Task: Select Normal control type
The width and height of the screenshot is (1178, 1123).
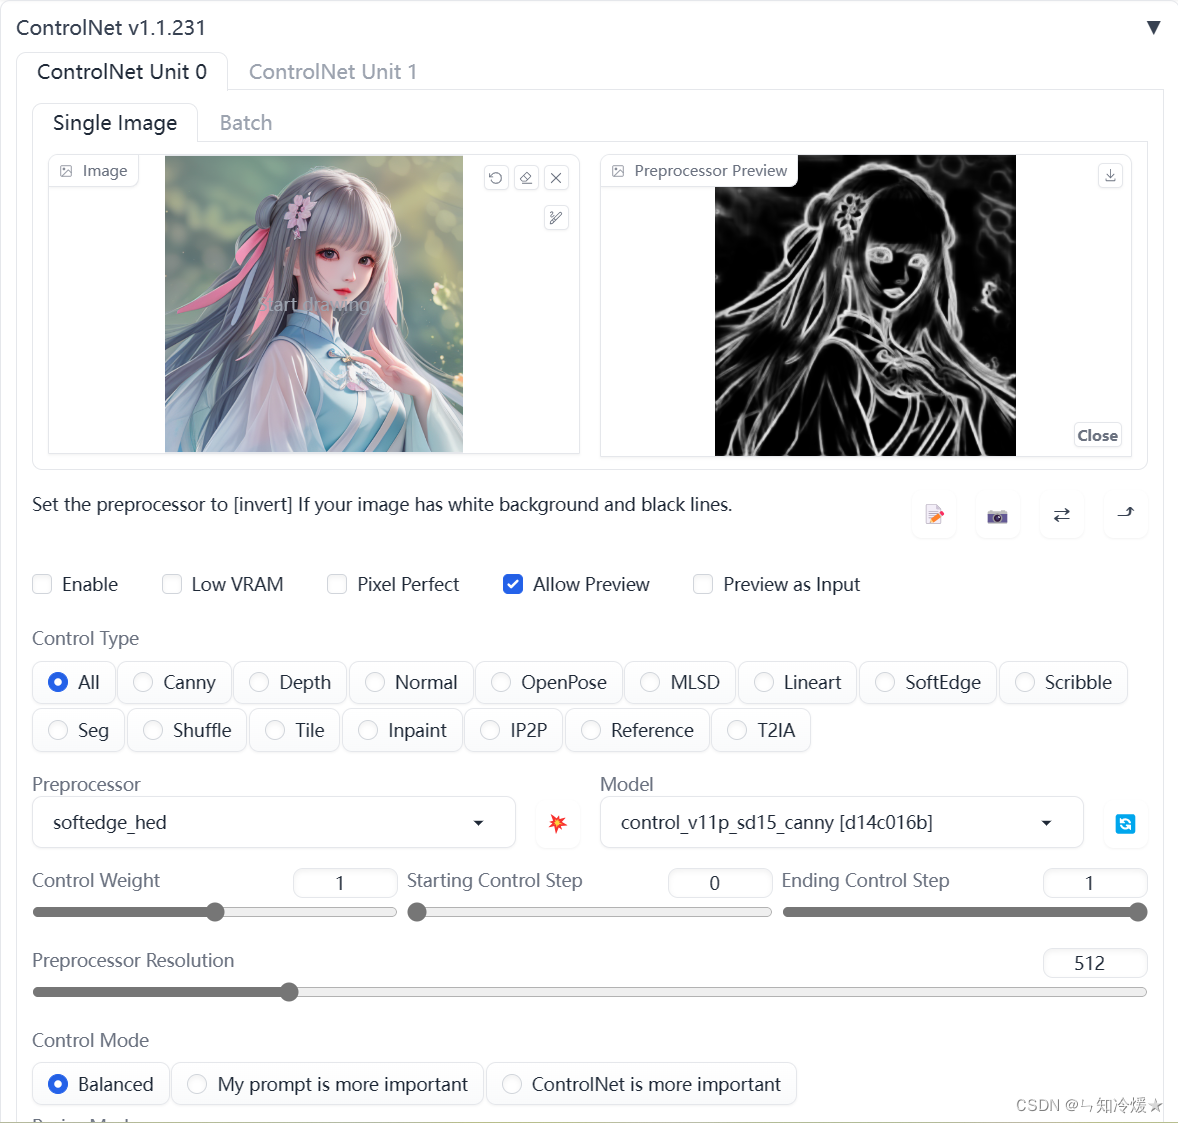Action: [411, 682]
